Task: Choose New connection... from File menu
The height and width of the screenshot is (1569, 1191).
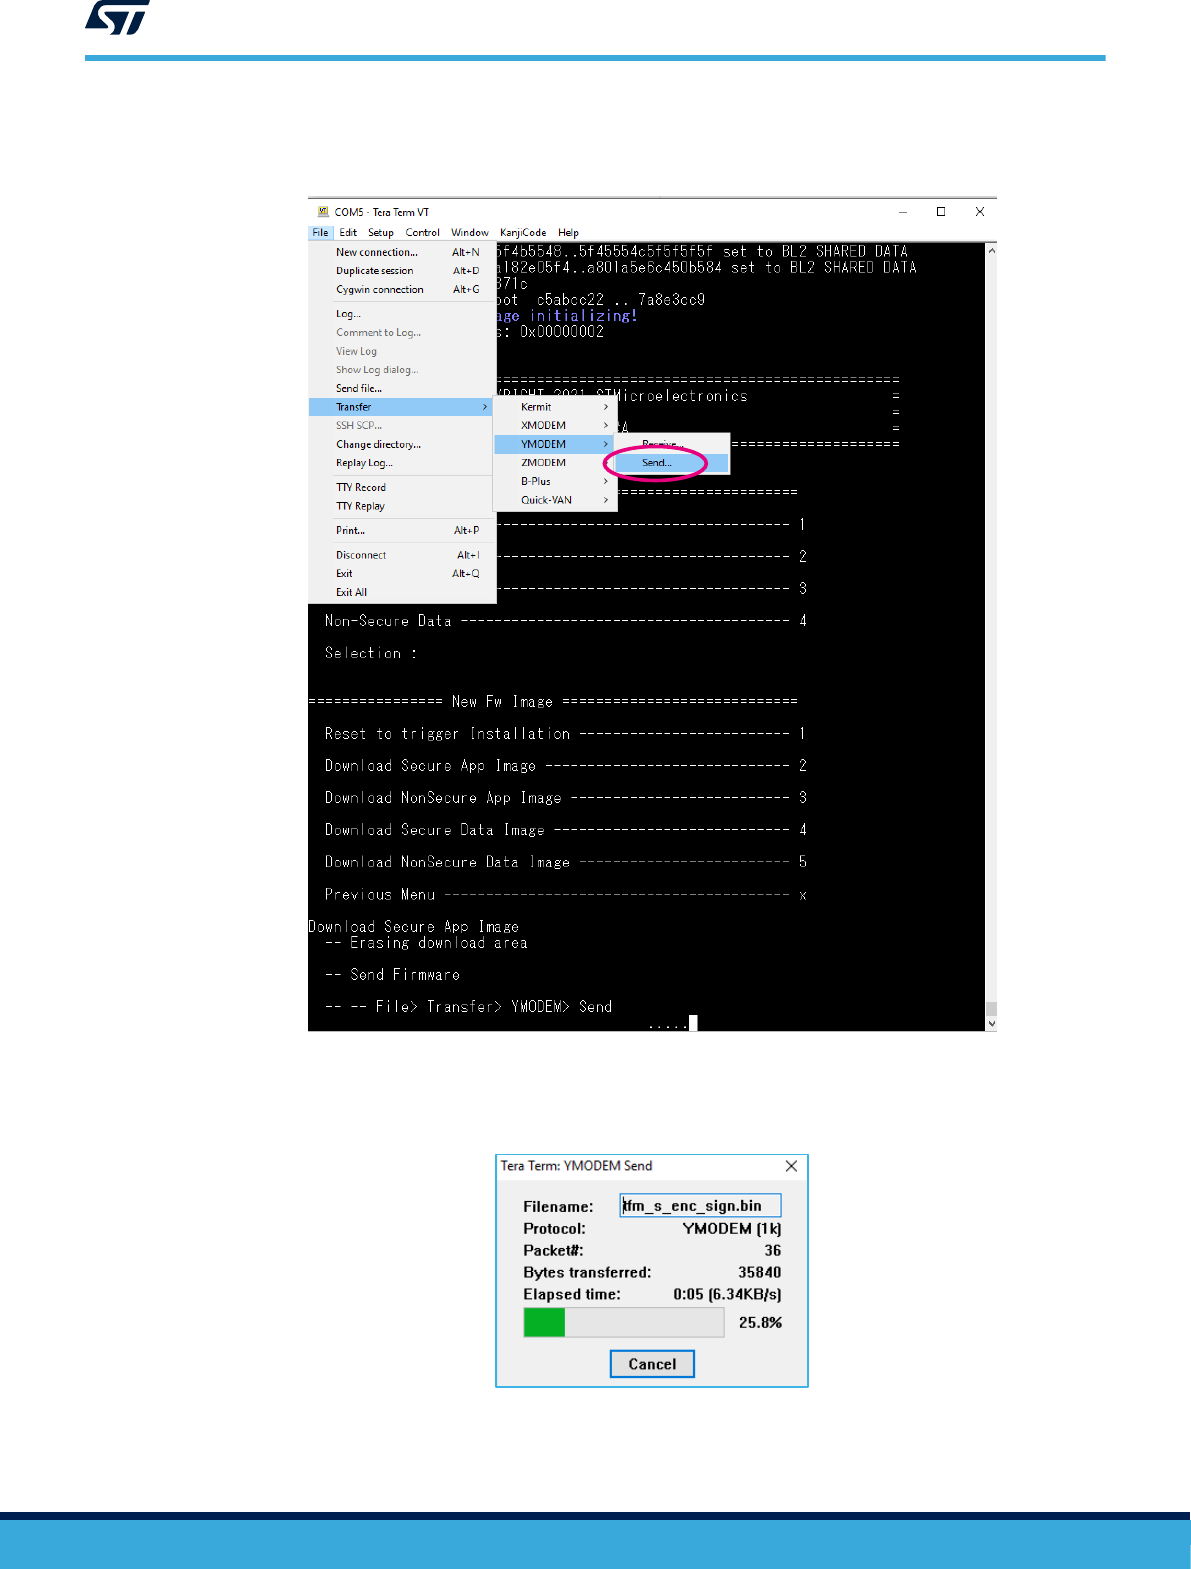Action: click(x=403, y=252)
